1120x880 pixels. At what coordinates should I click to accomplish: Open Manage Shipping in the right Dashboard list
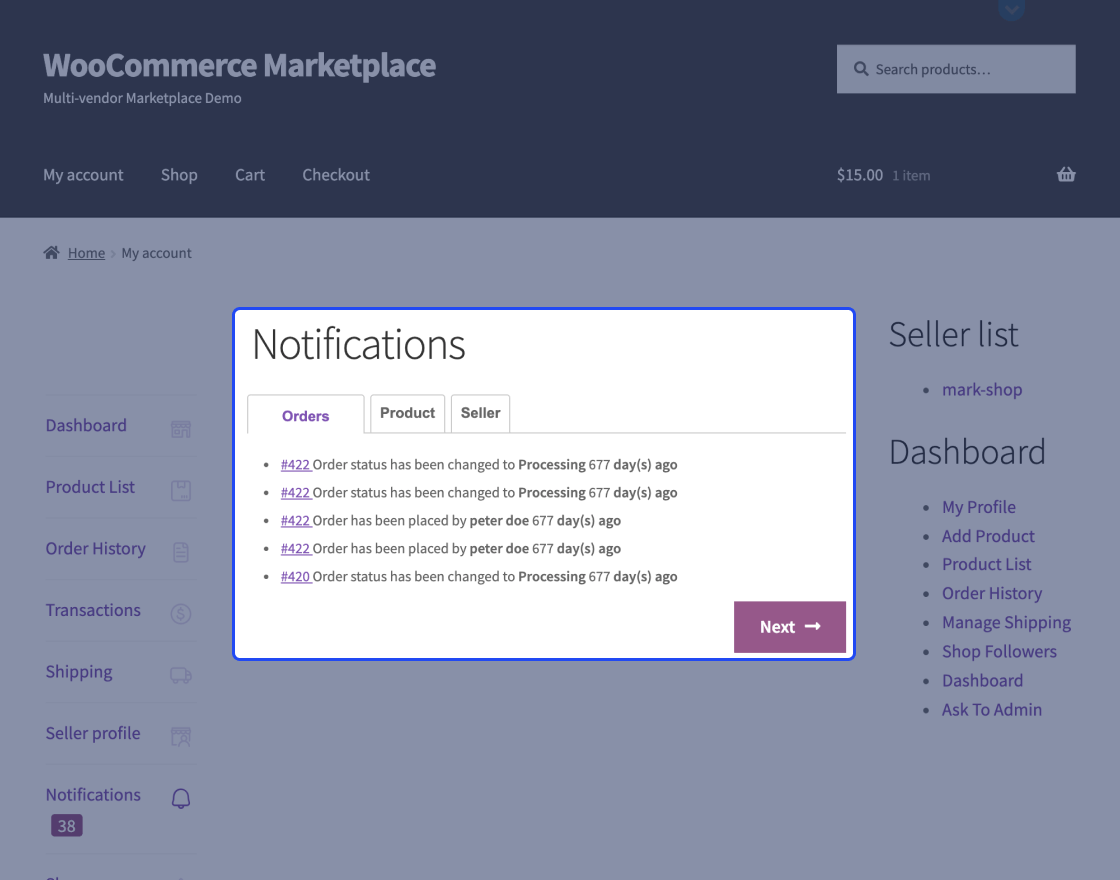click(1006, 623)
